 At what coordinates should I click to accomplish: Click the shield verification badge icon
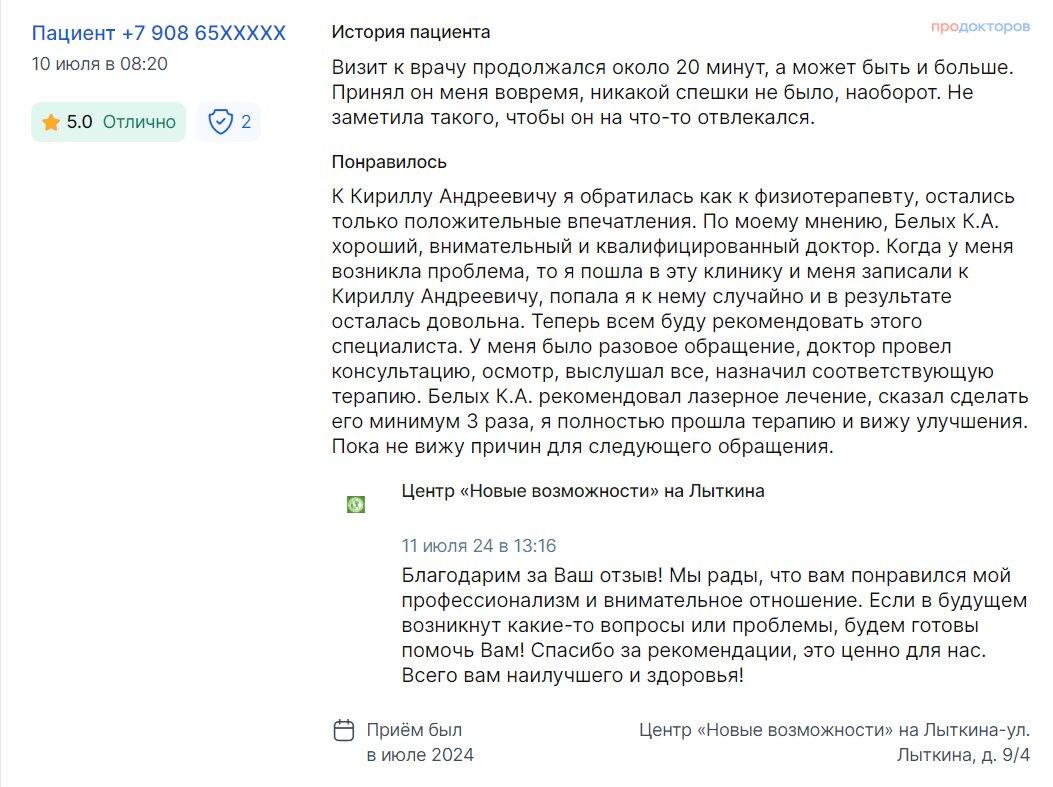(220, 122)
